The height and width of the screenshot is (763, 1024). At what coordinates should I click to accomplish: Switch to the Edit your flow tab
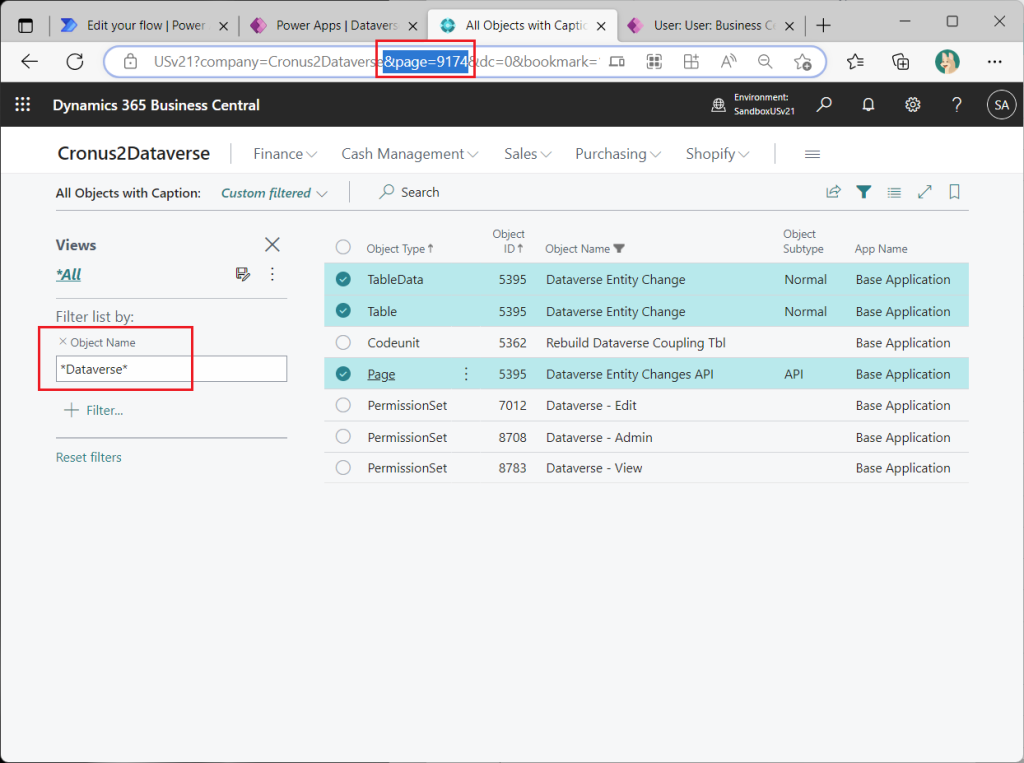click(146, 25)
